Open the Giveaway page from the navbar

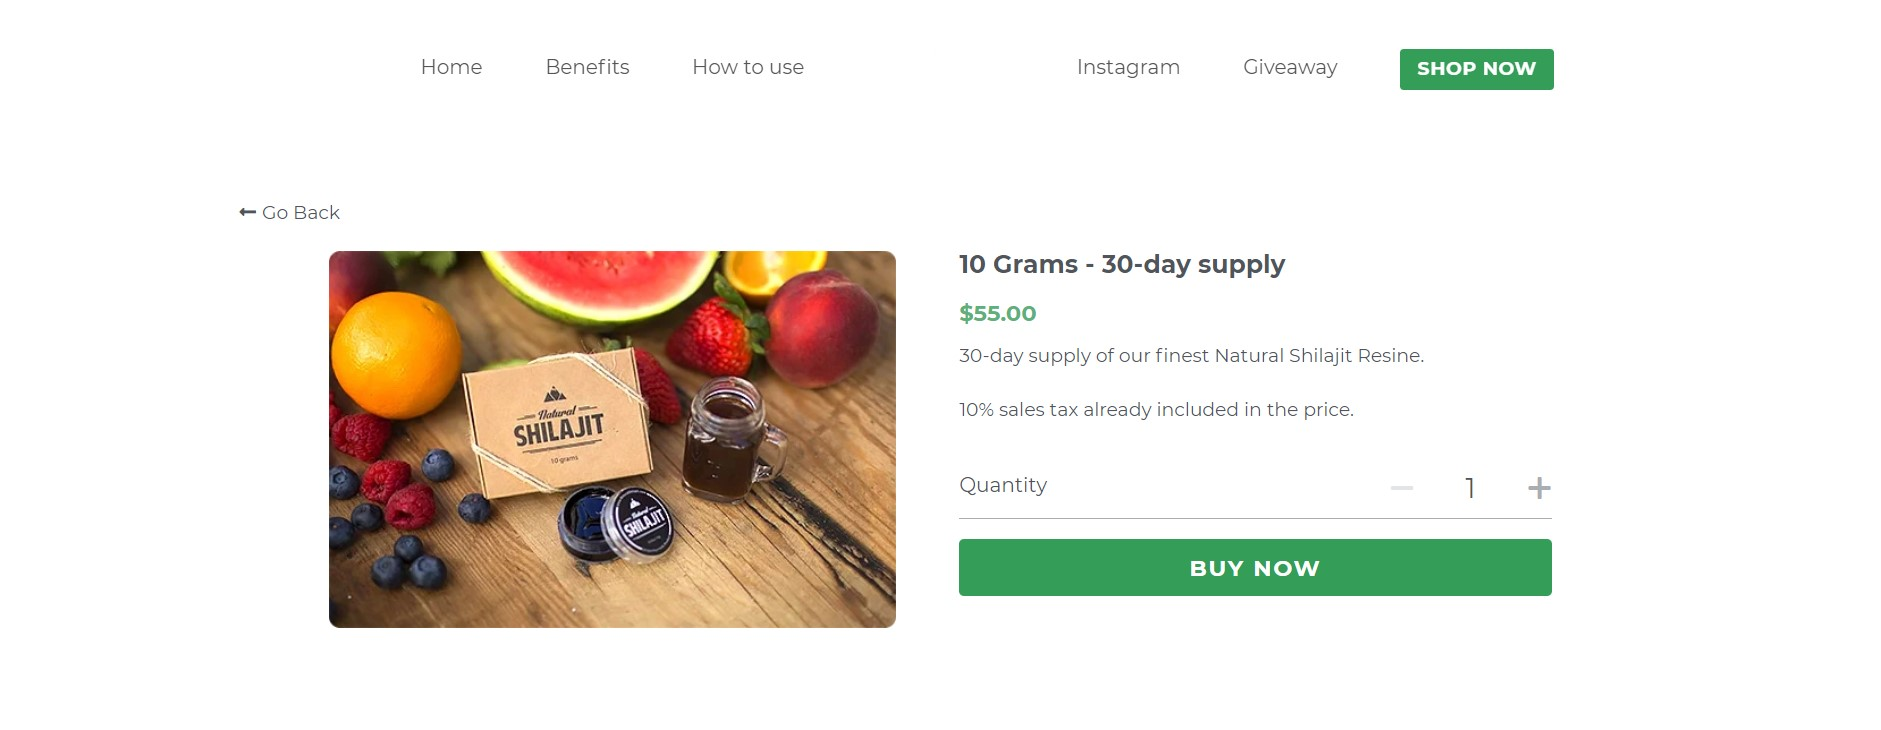coord(1289,67)
